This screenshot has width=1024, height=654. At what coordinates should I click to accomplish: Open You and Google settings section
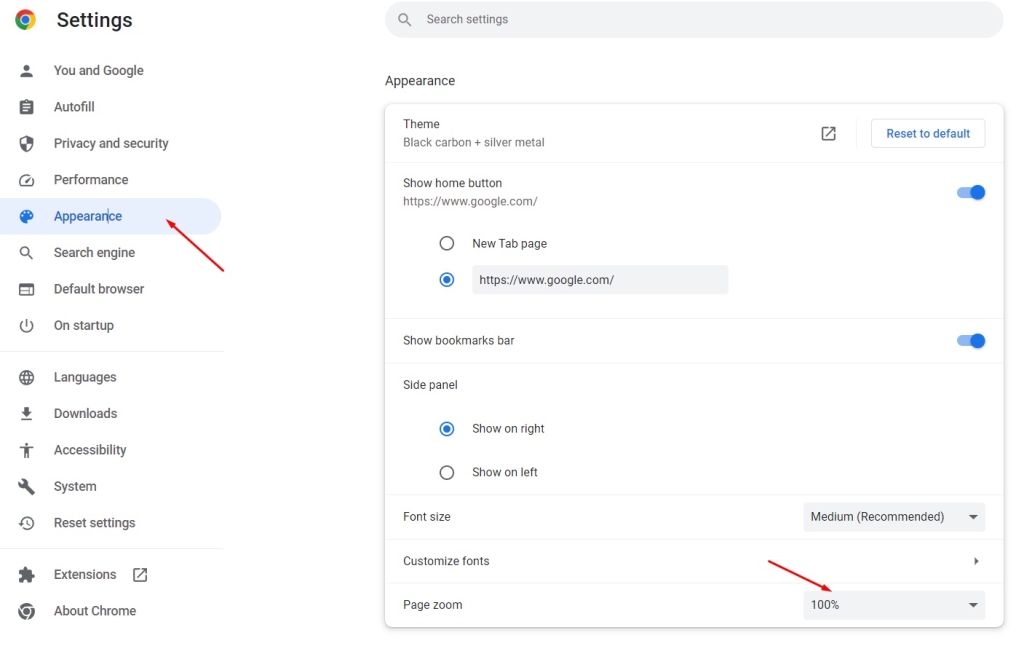(99, 71)
